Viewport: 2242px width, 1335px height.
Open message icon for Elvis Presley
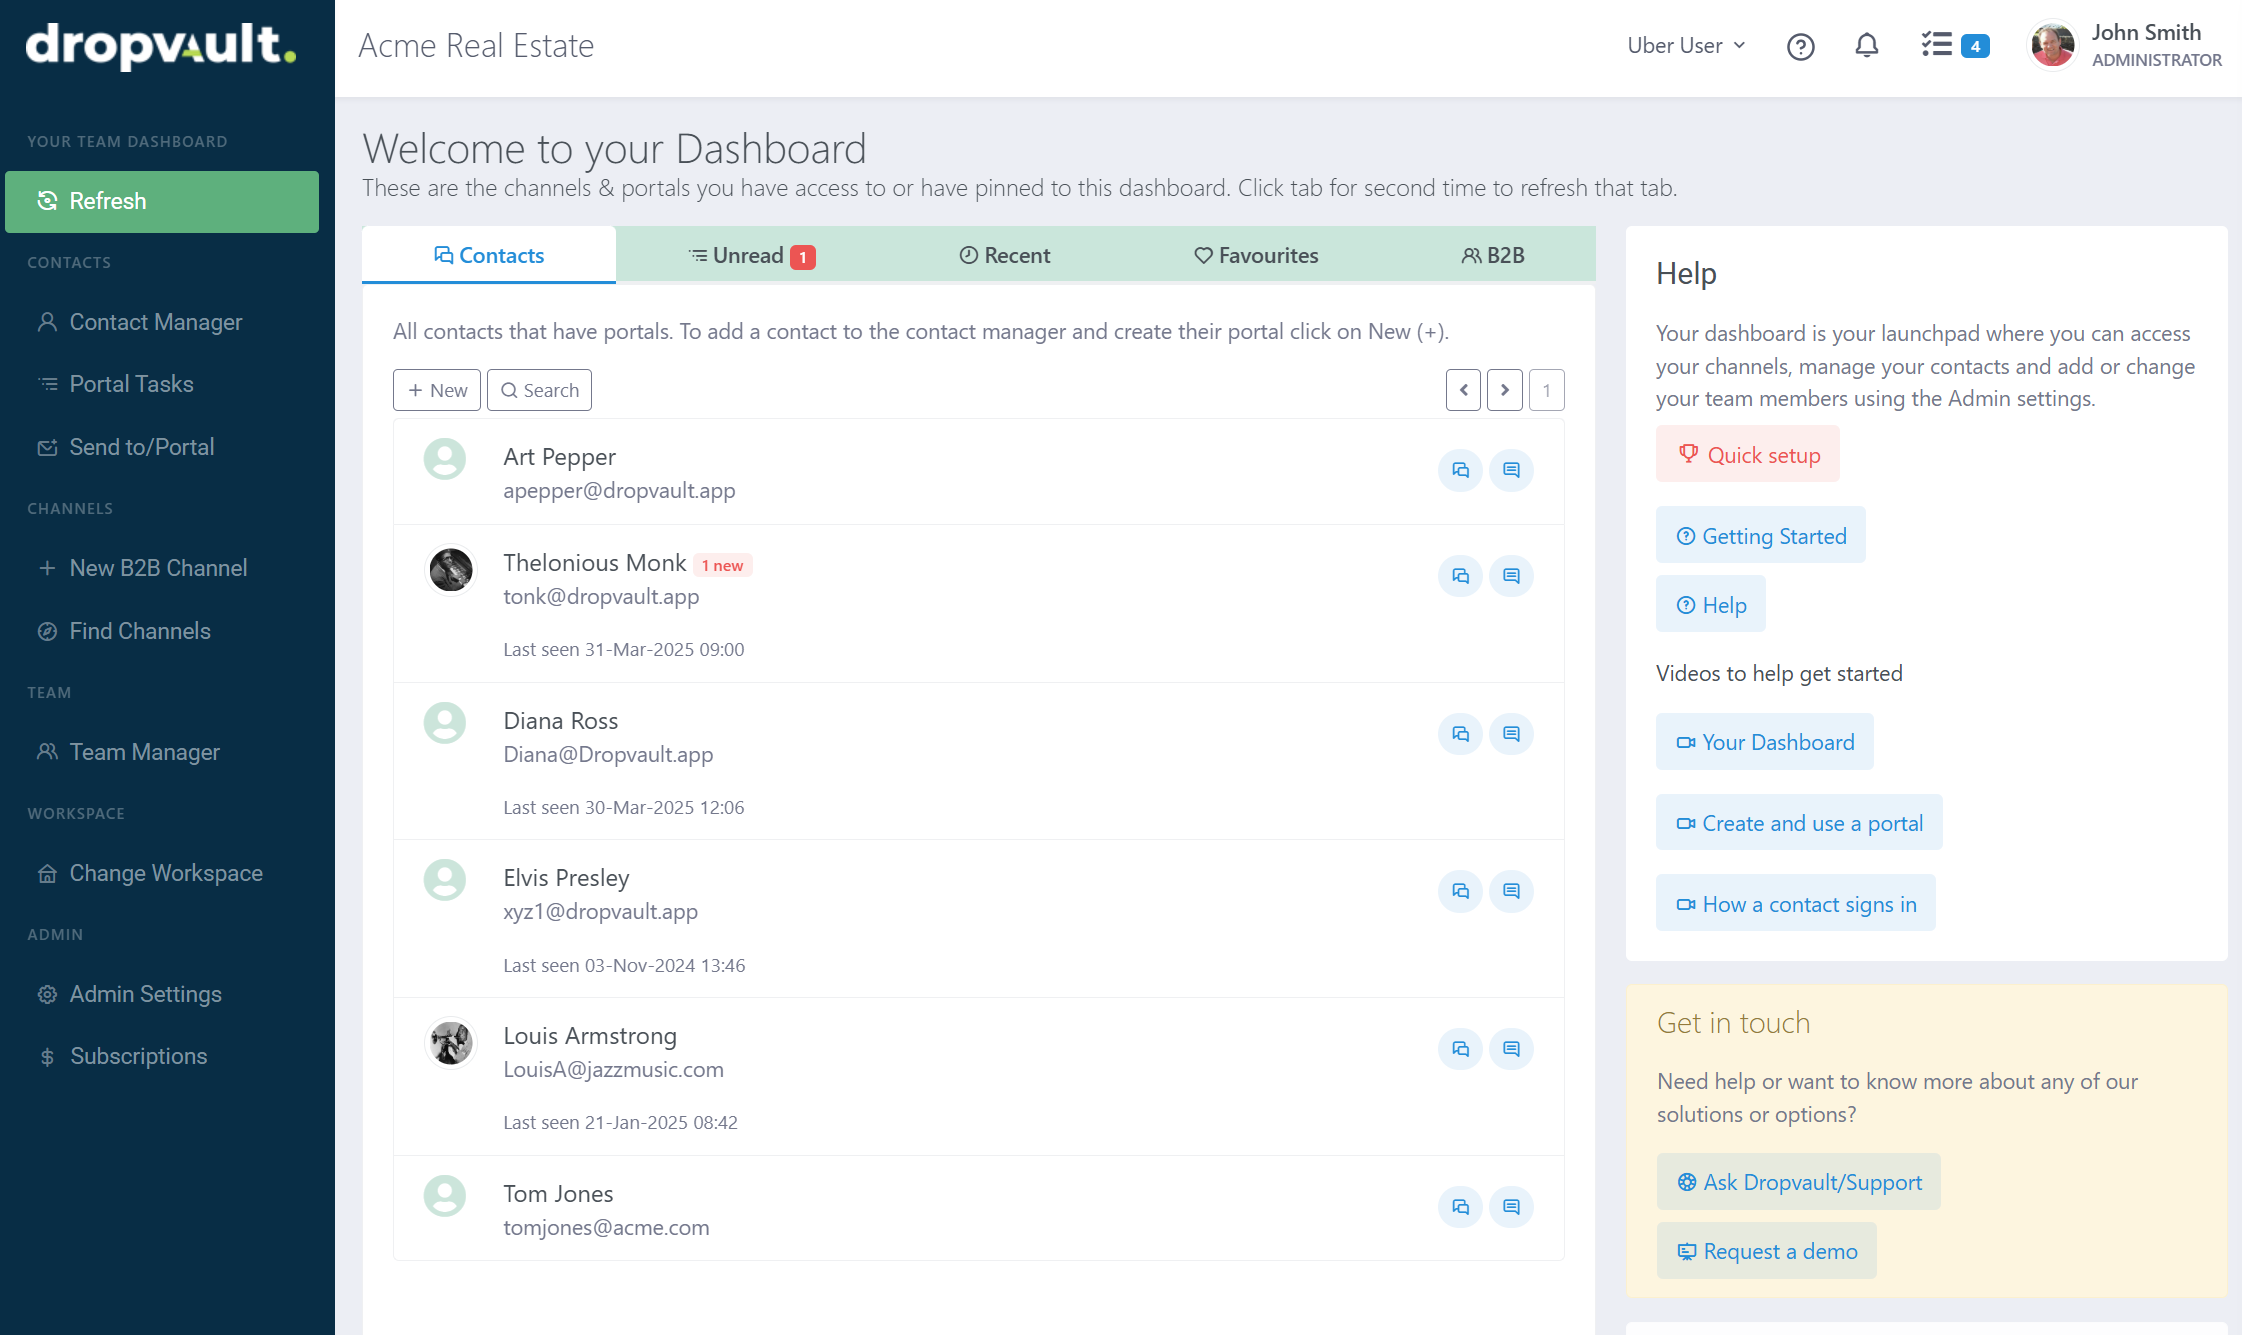tap(1511, 891)
